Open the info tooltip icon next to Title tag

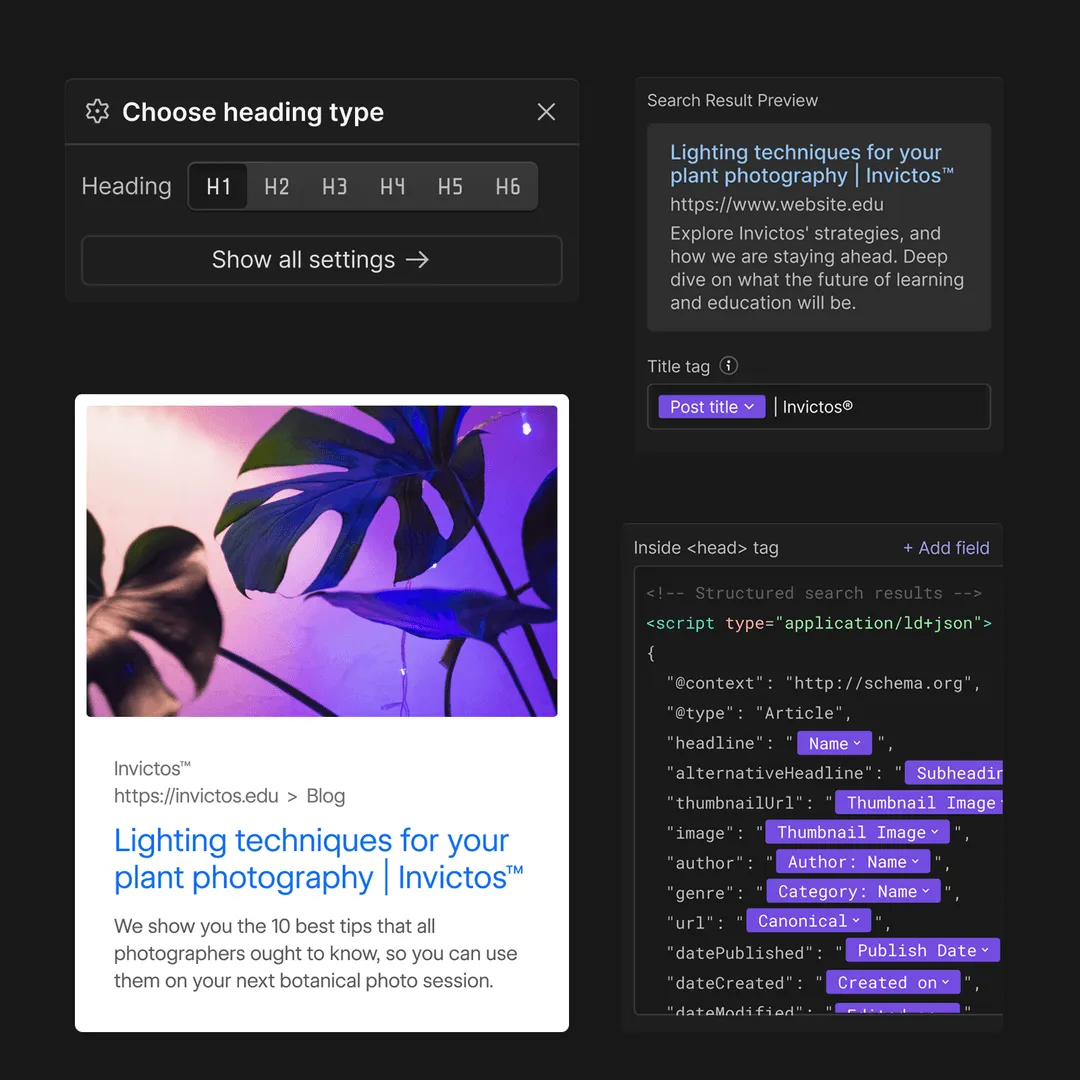coord(729,366)
